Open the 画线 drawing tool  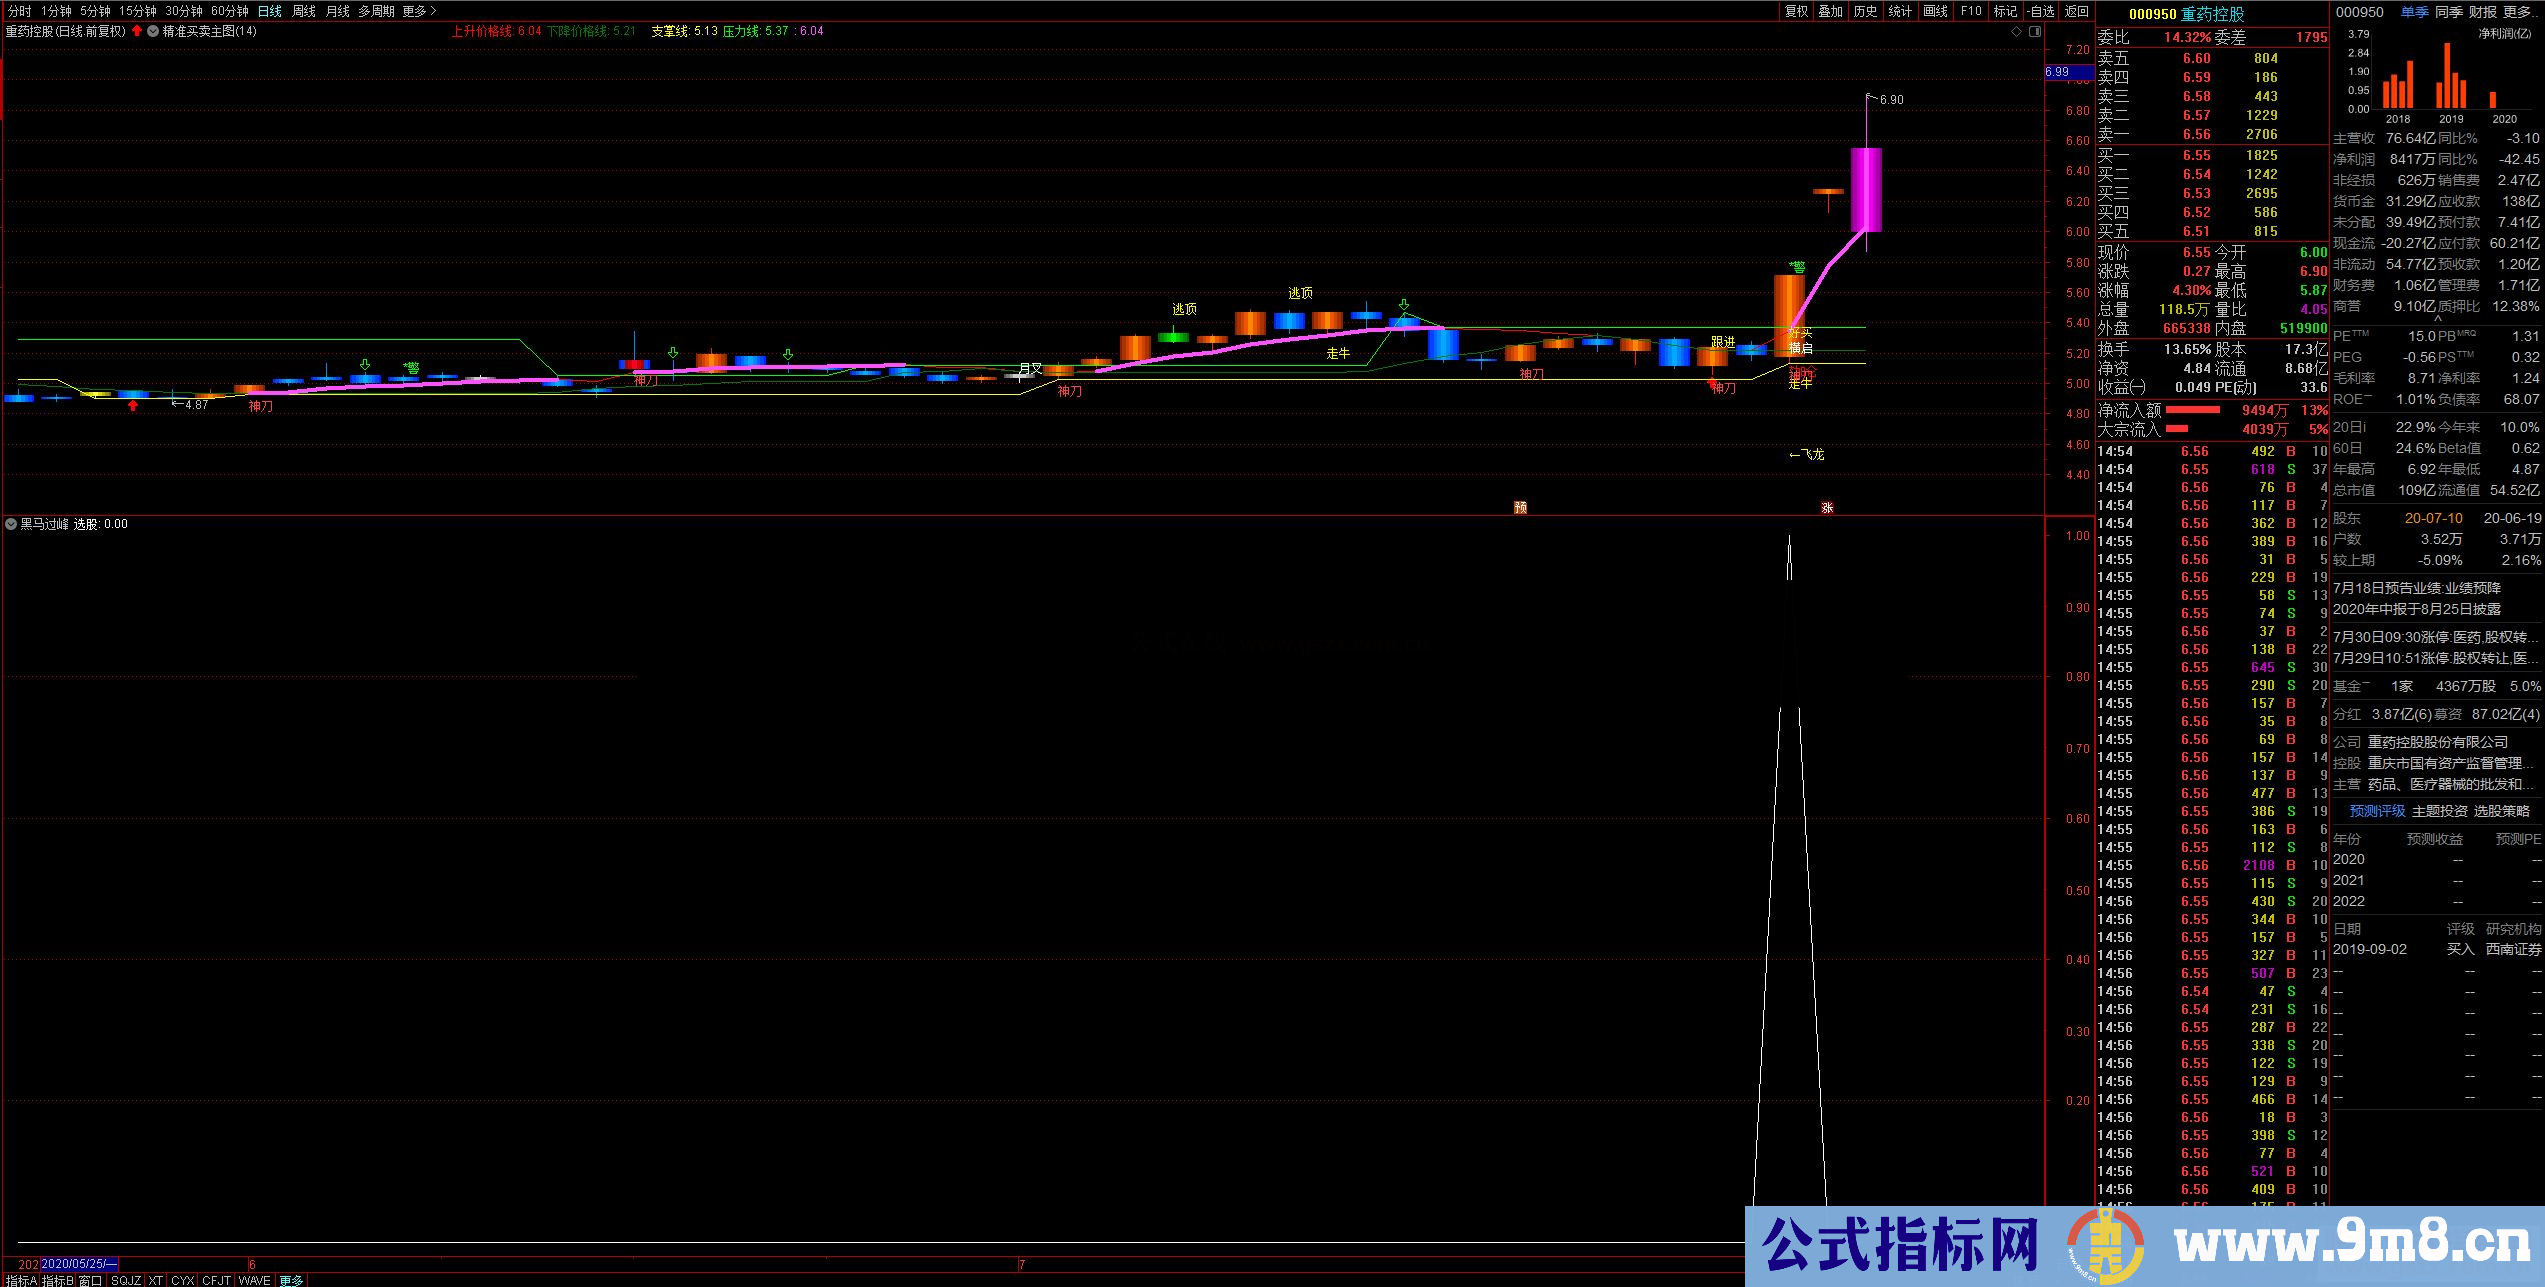[1935, 11]
